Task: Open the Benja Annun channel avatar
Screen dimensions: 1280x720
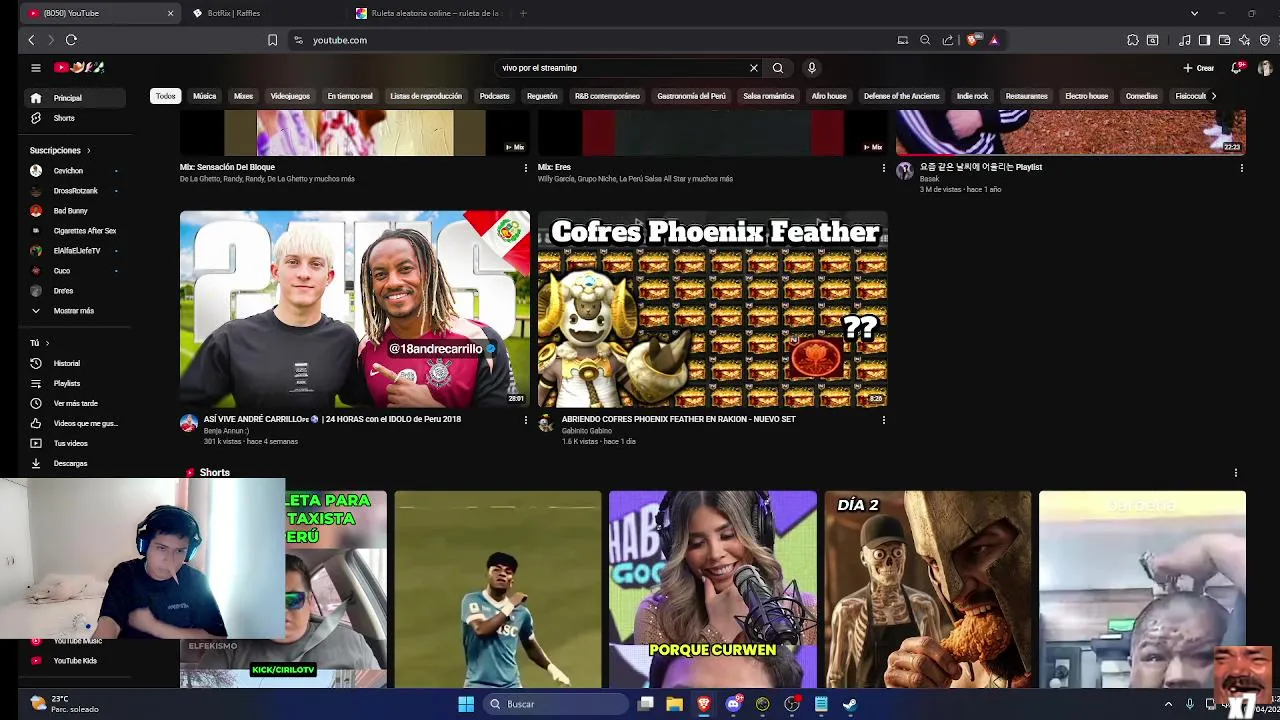Action: 189,424
